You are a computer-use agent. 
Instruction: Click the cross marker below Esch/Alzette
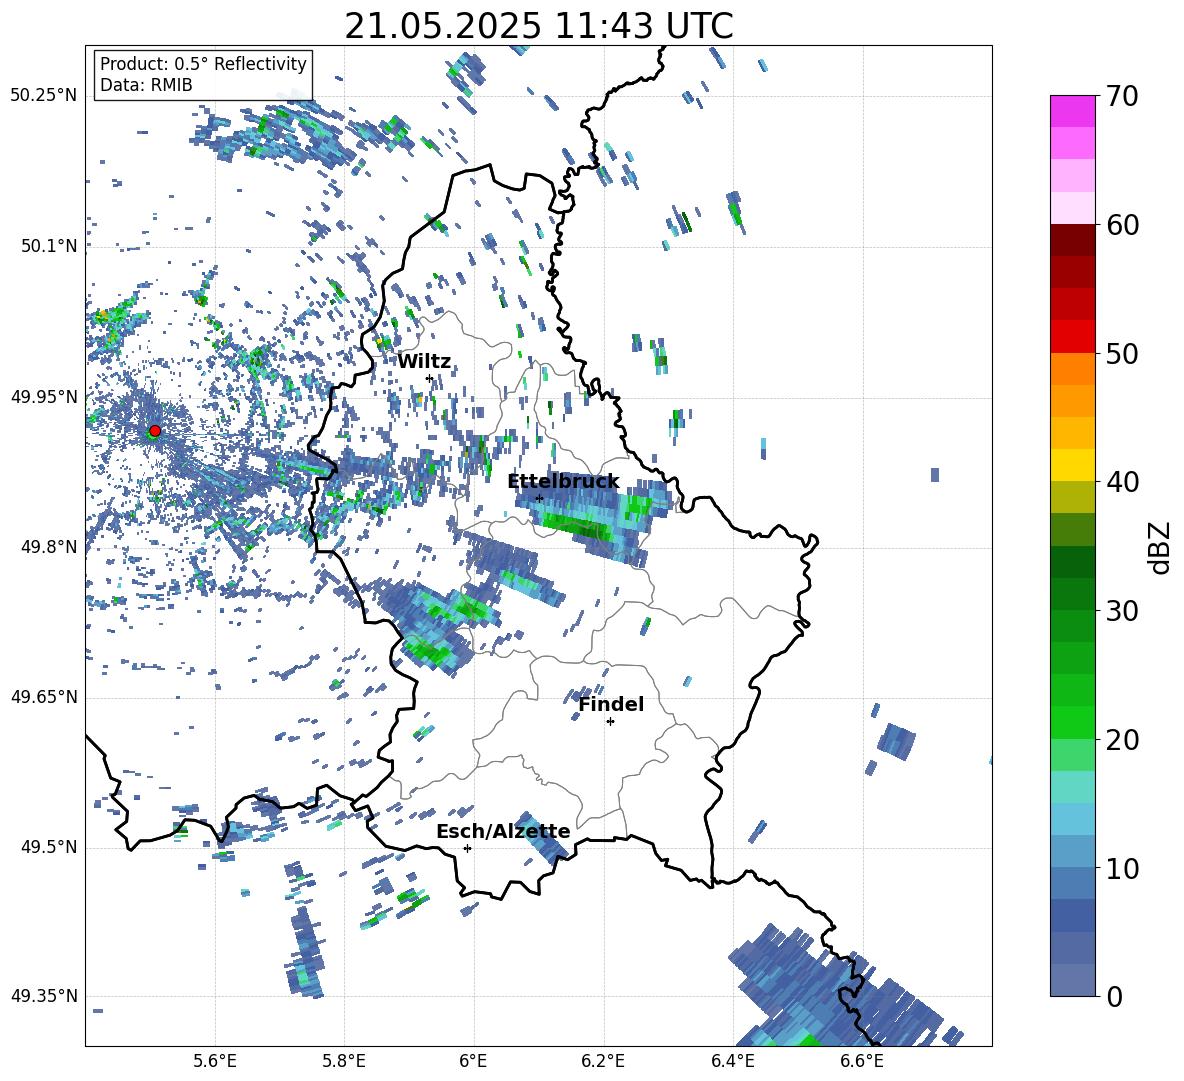coord(467,848)
